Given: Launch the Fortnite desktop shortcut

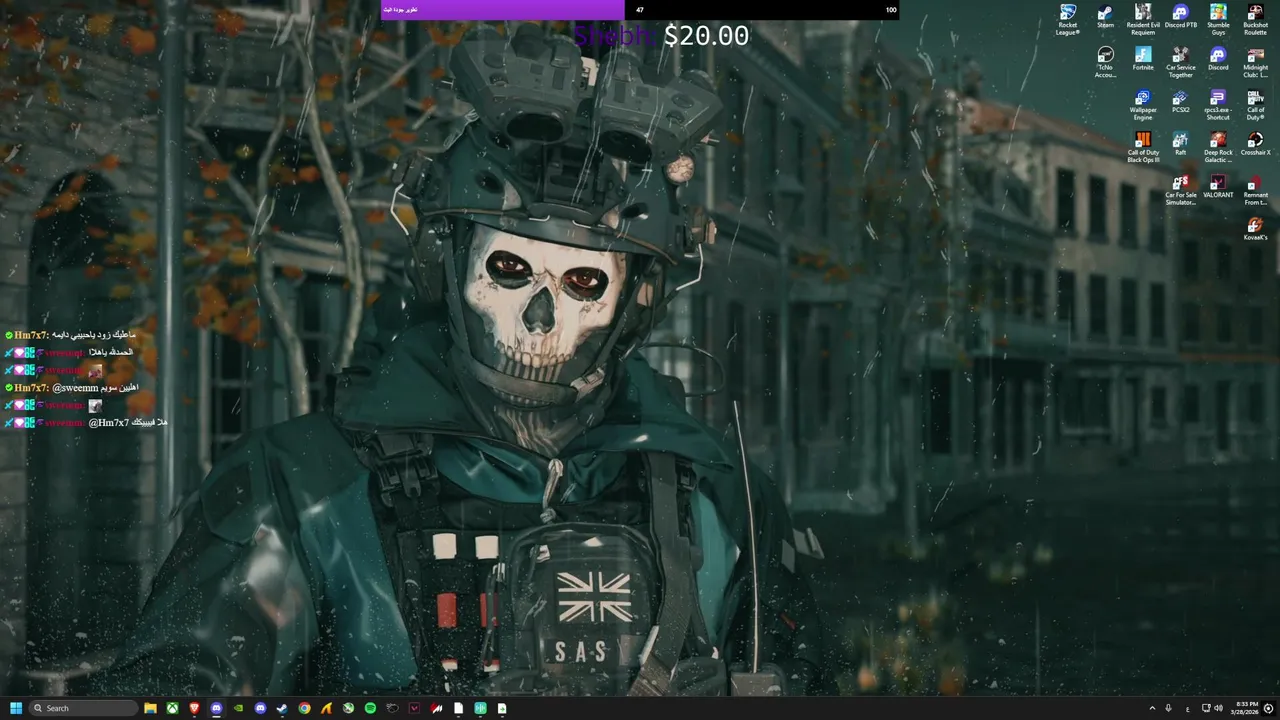Looking at the screenshot, I should (x=1143, y=59).
